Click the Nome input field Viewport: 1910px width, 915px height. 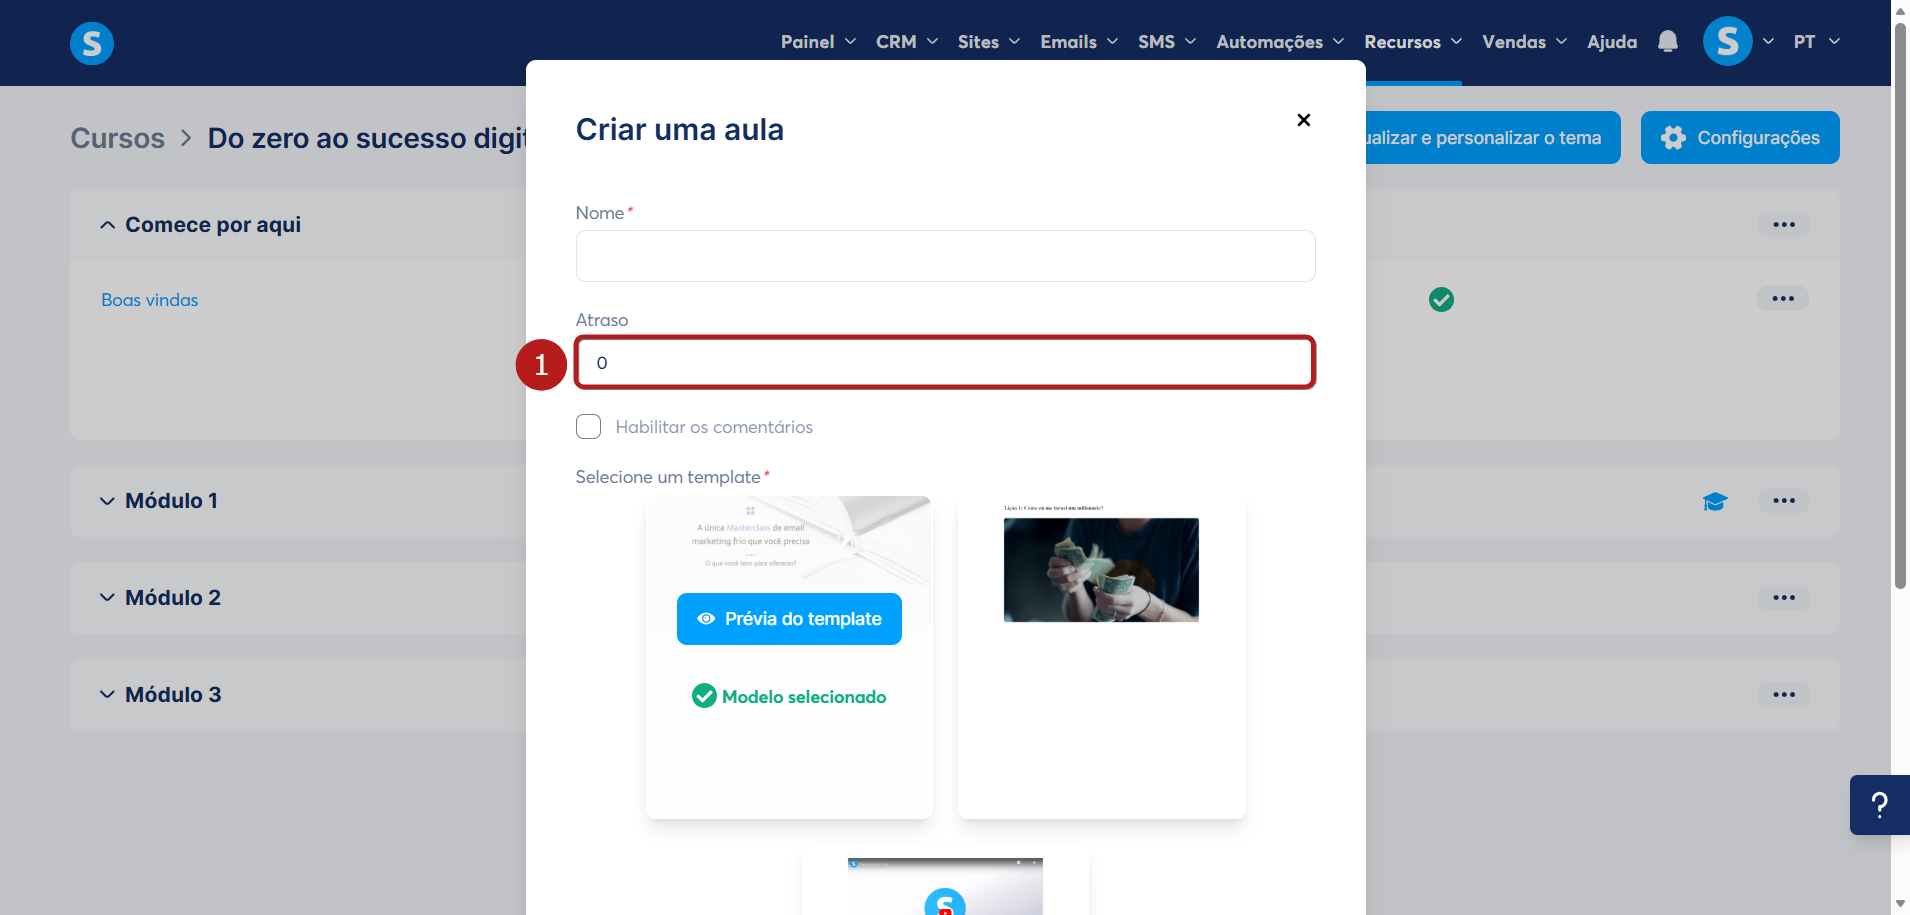945,256
